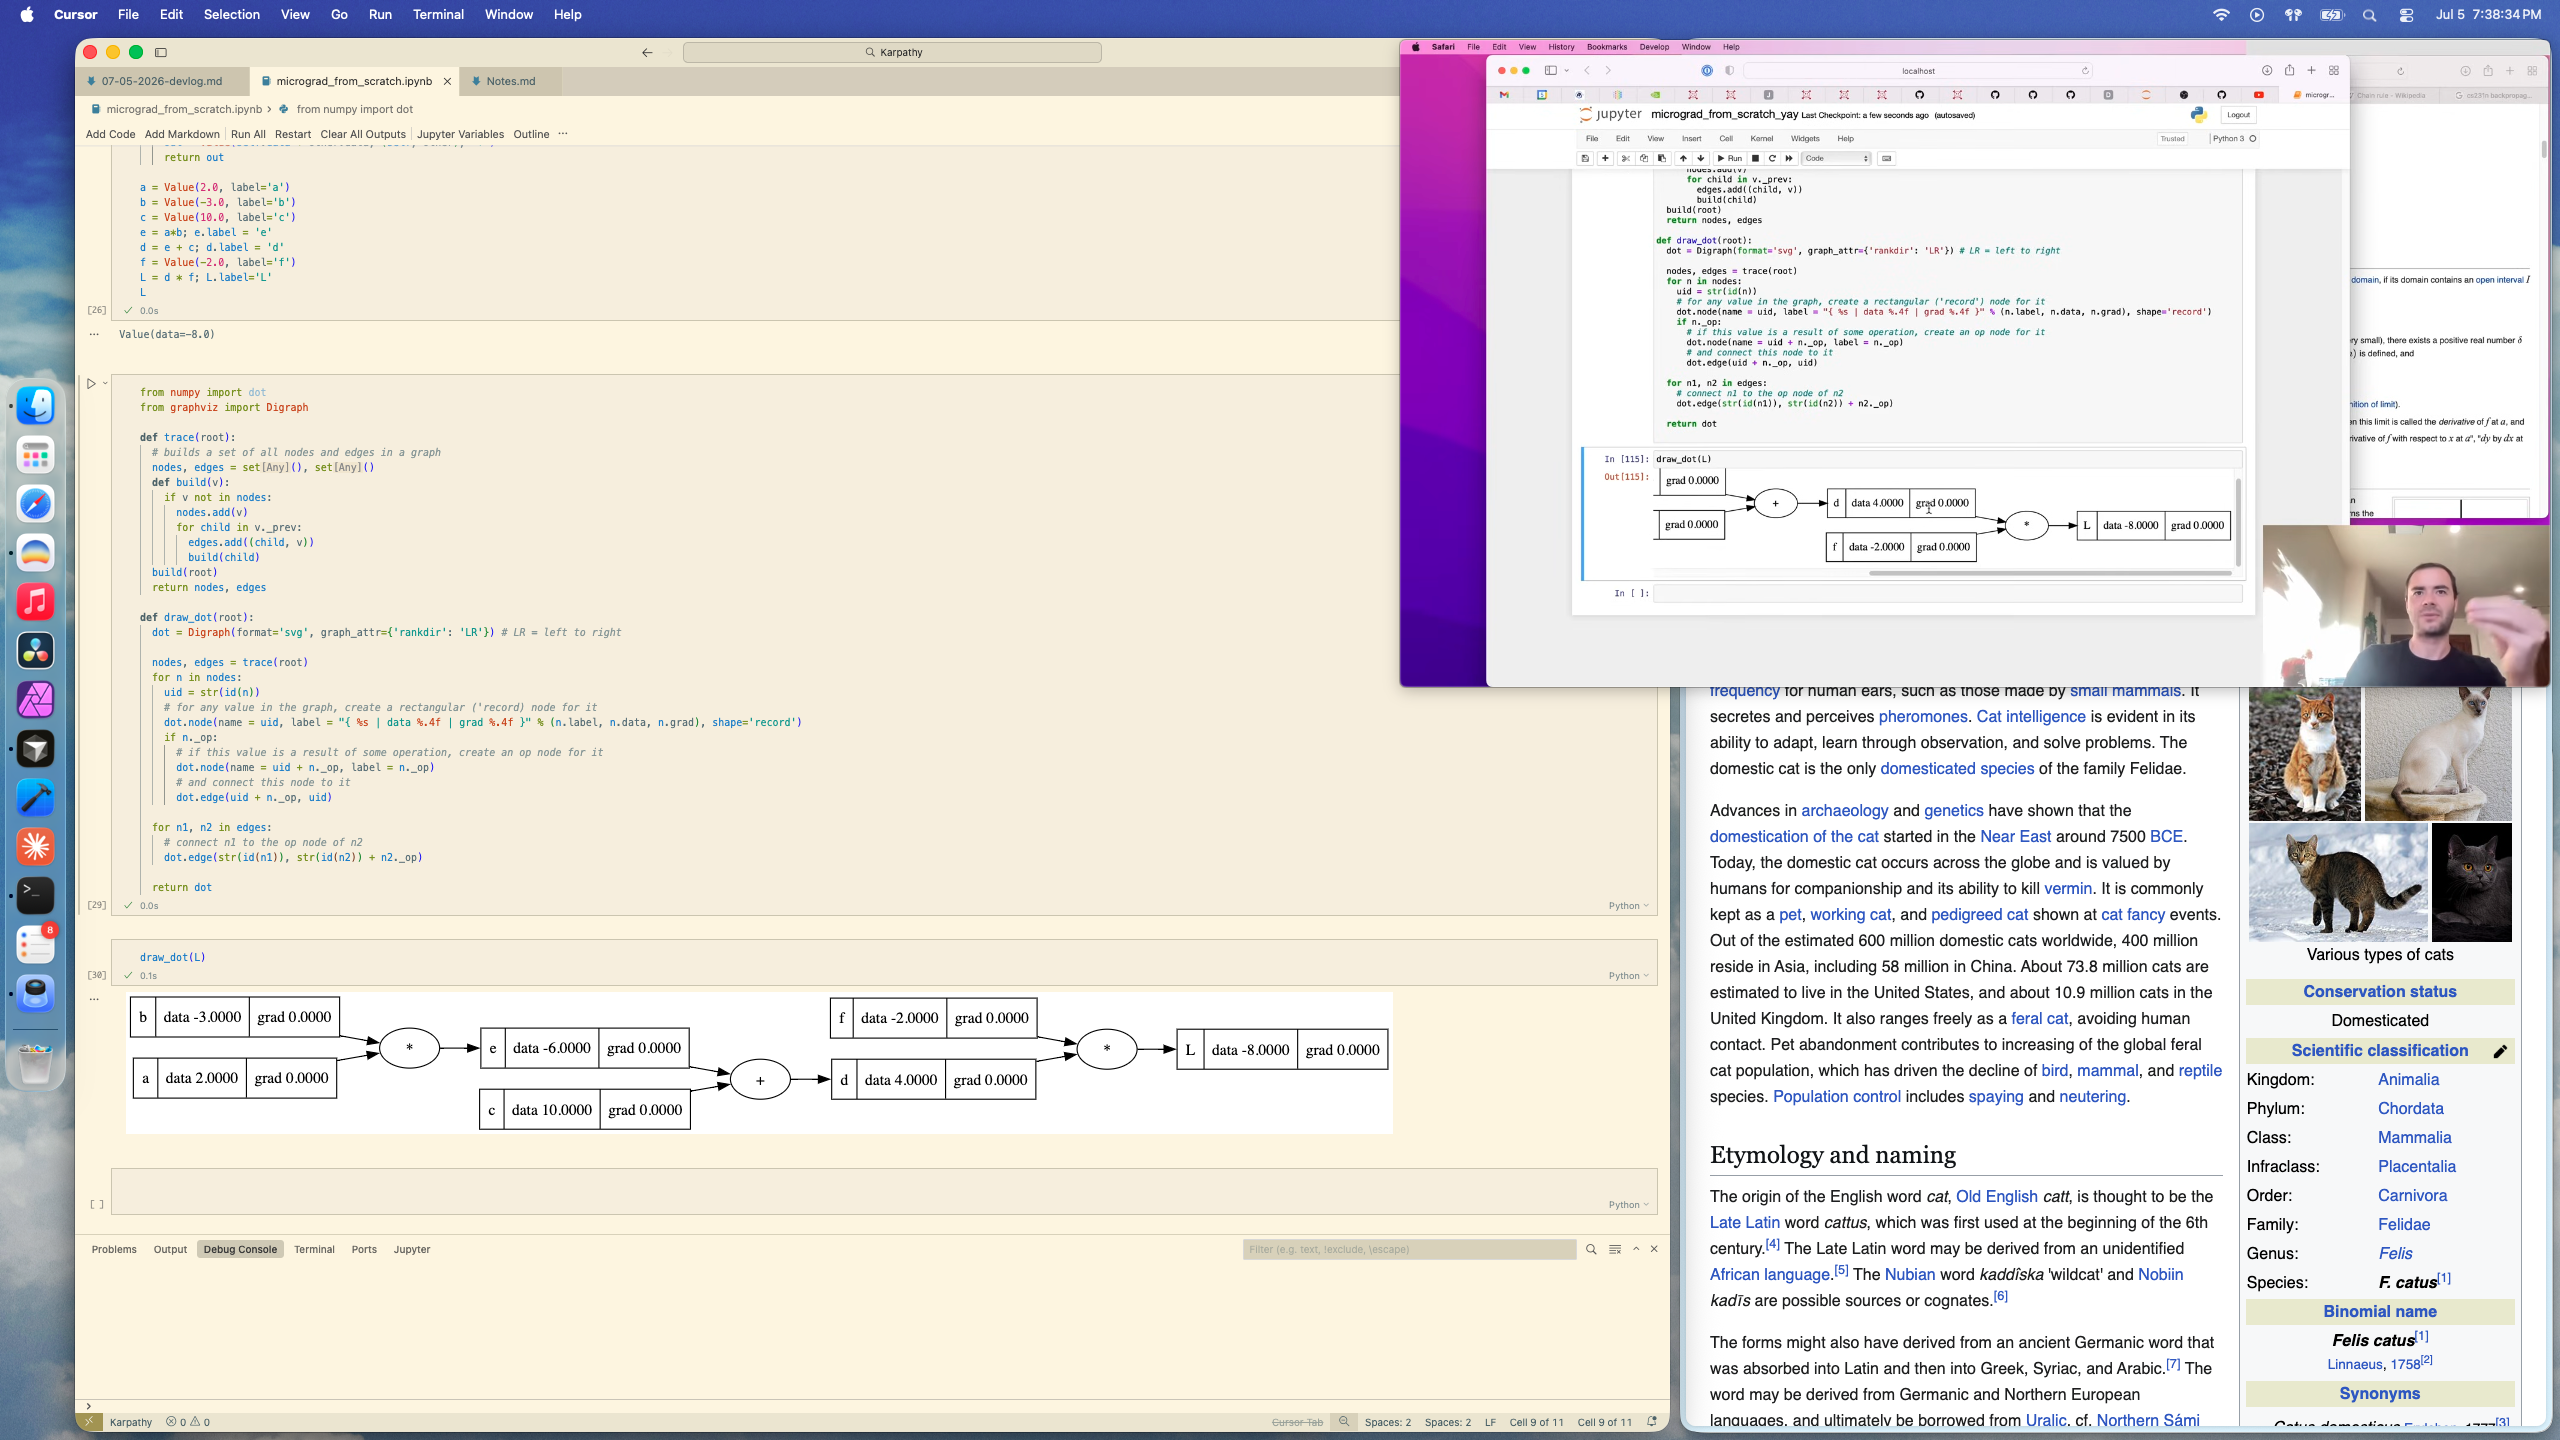
Task: Open the Selection menu in the menu bar
Action: (x=231, y=14)
